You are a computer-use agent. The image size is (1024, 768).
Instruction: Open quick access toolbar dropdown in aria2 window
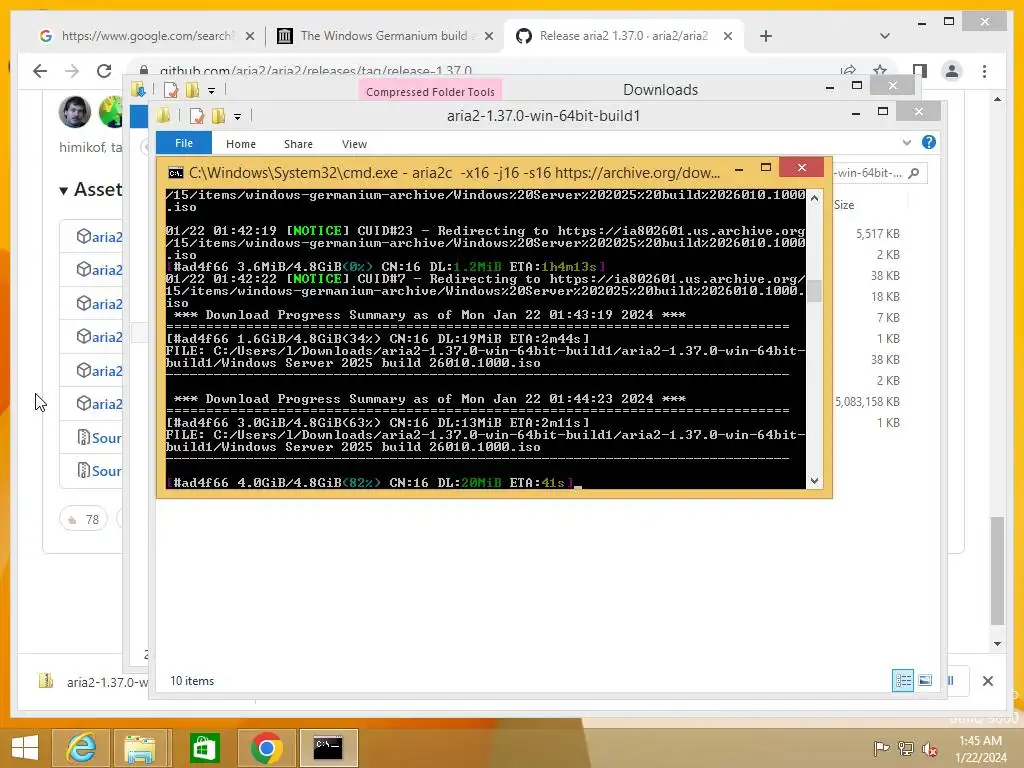pos(238,116)
